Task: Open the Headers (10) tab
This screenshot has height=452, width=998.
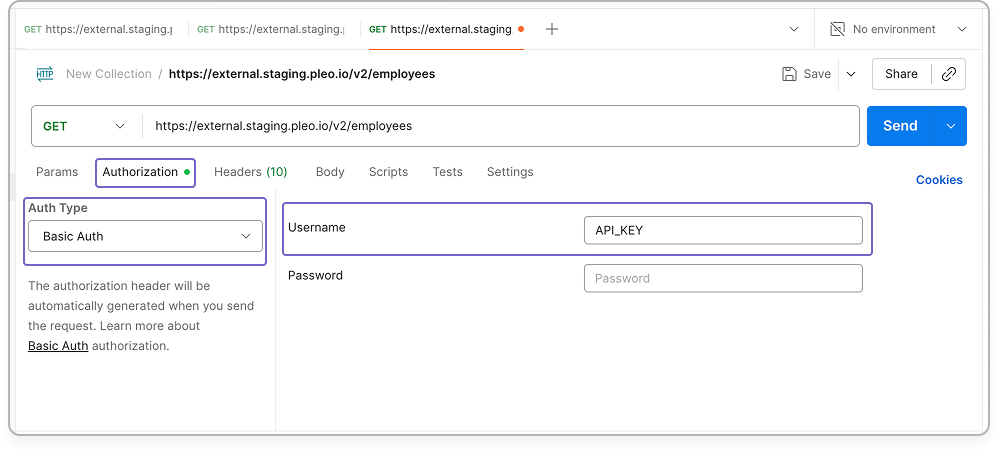Action: (x=250, y=172)
